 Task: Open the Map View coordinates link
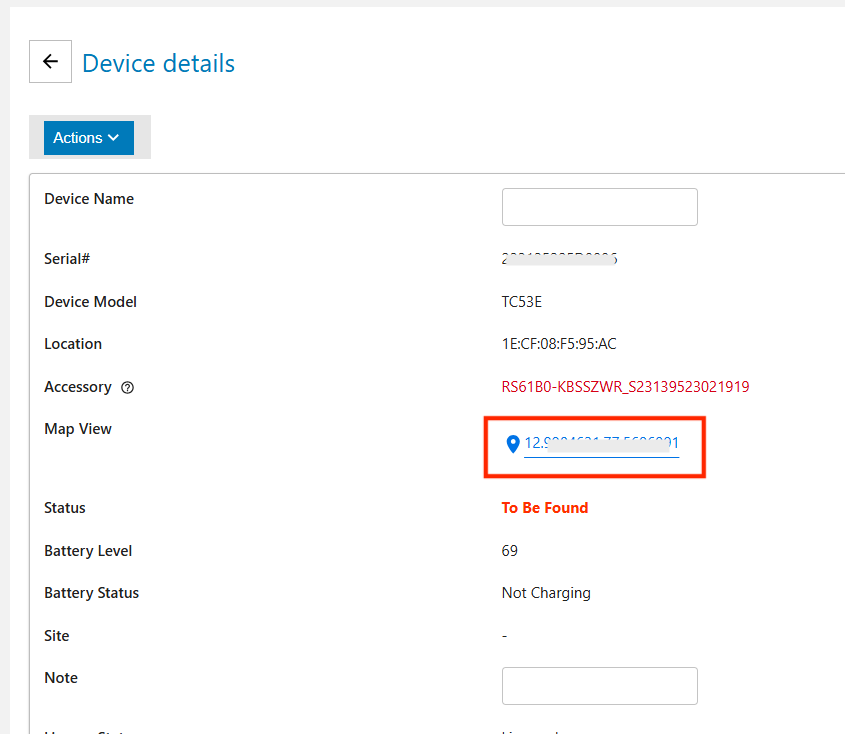pyautogui.click(x=601, y=443)
